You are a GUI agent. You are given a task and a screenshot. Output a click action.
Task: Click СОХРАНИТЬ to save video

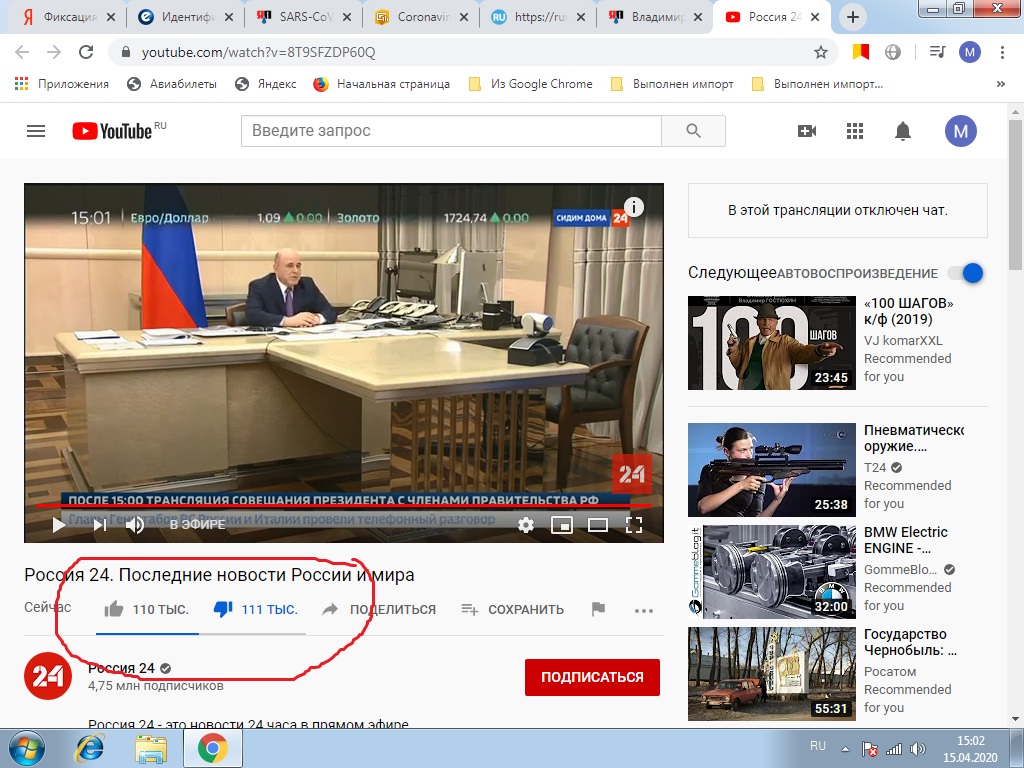coord(512,609)
